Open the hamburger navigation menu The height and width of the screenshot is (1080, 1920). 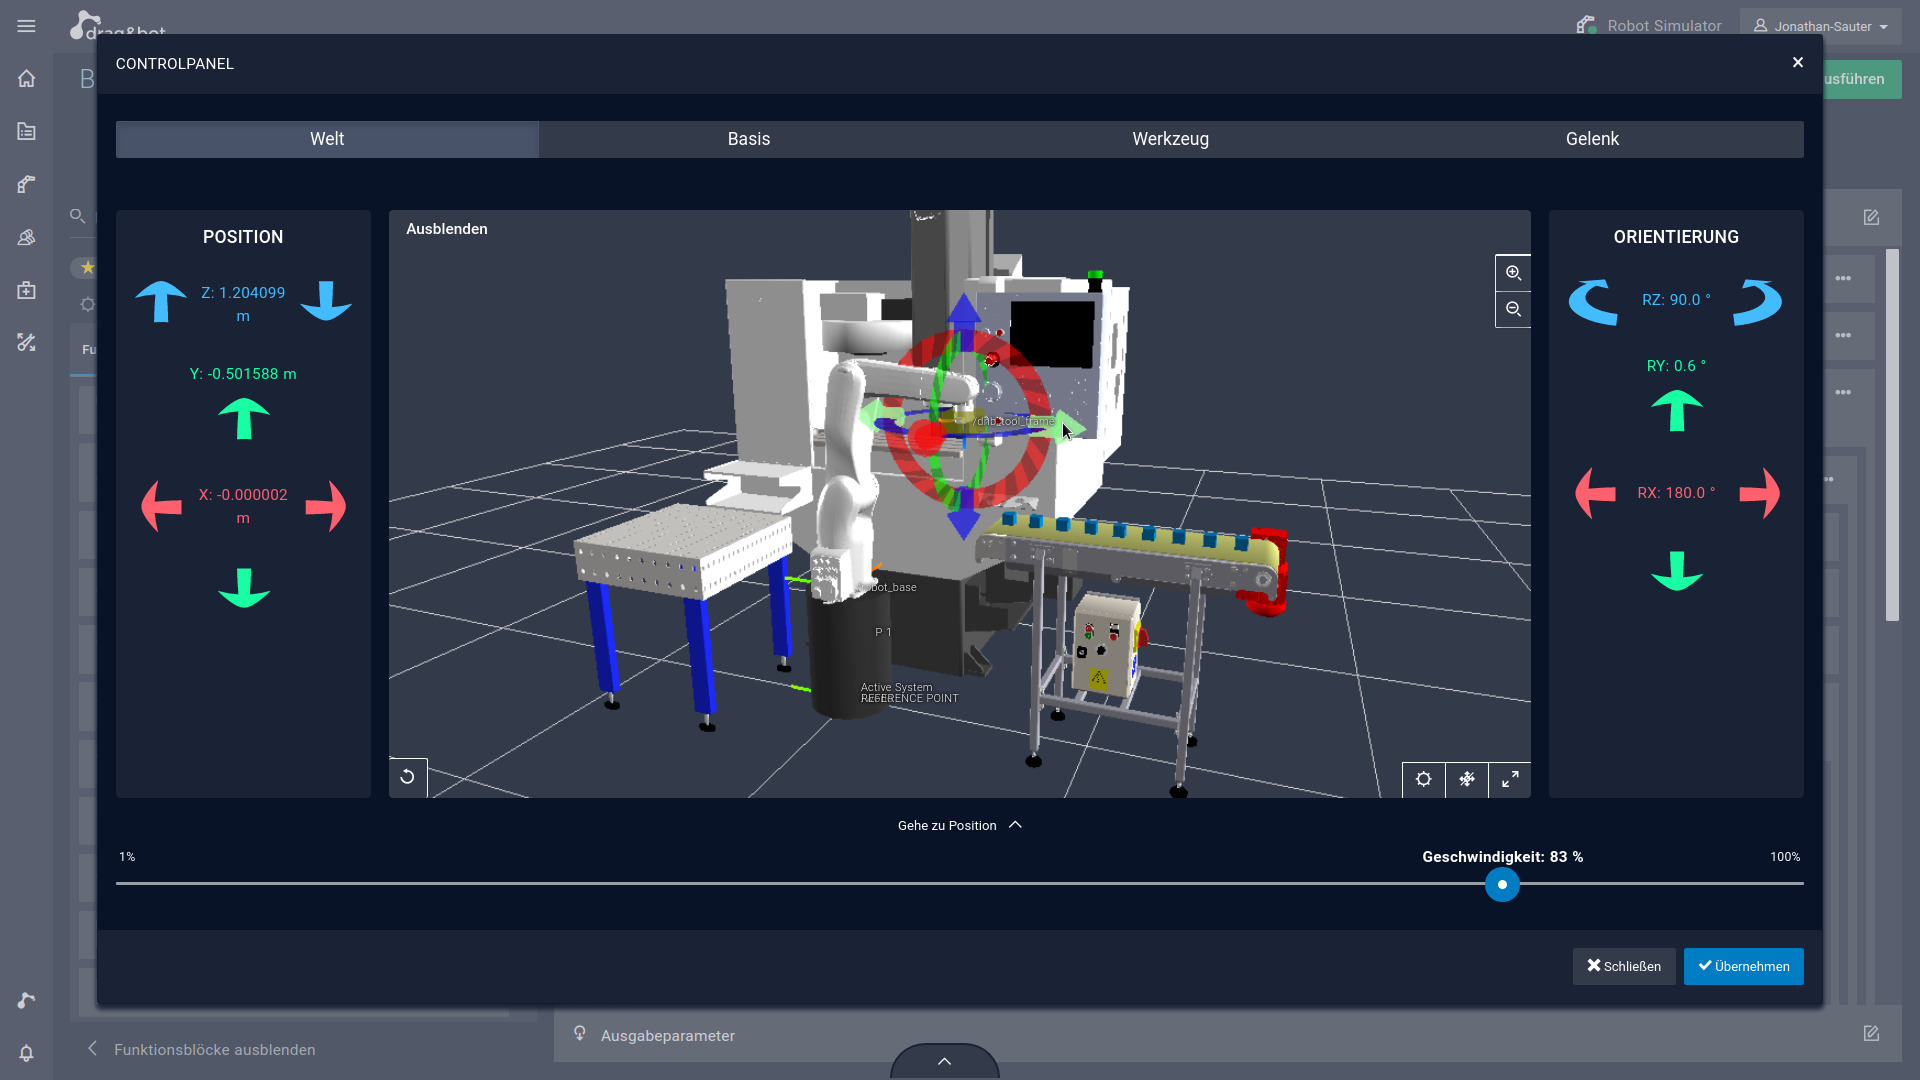pos(26,26)
